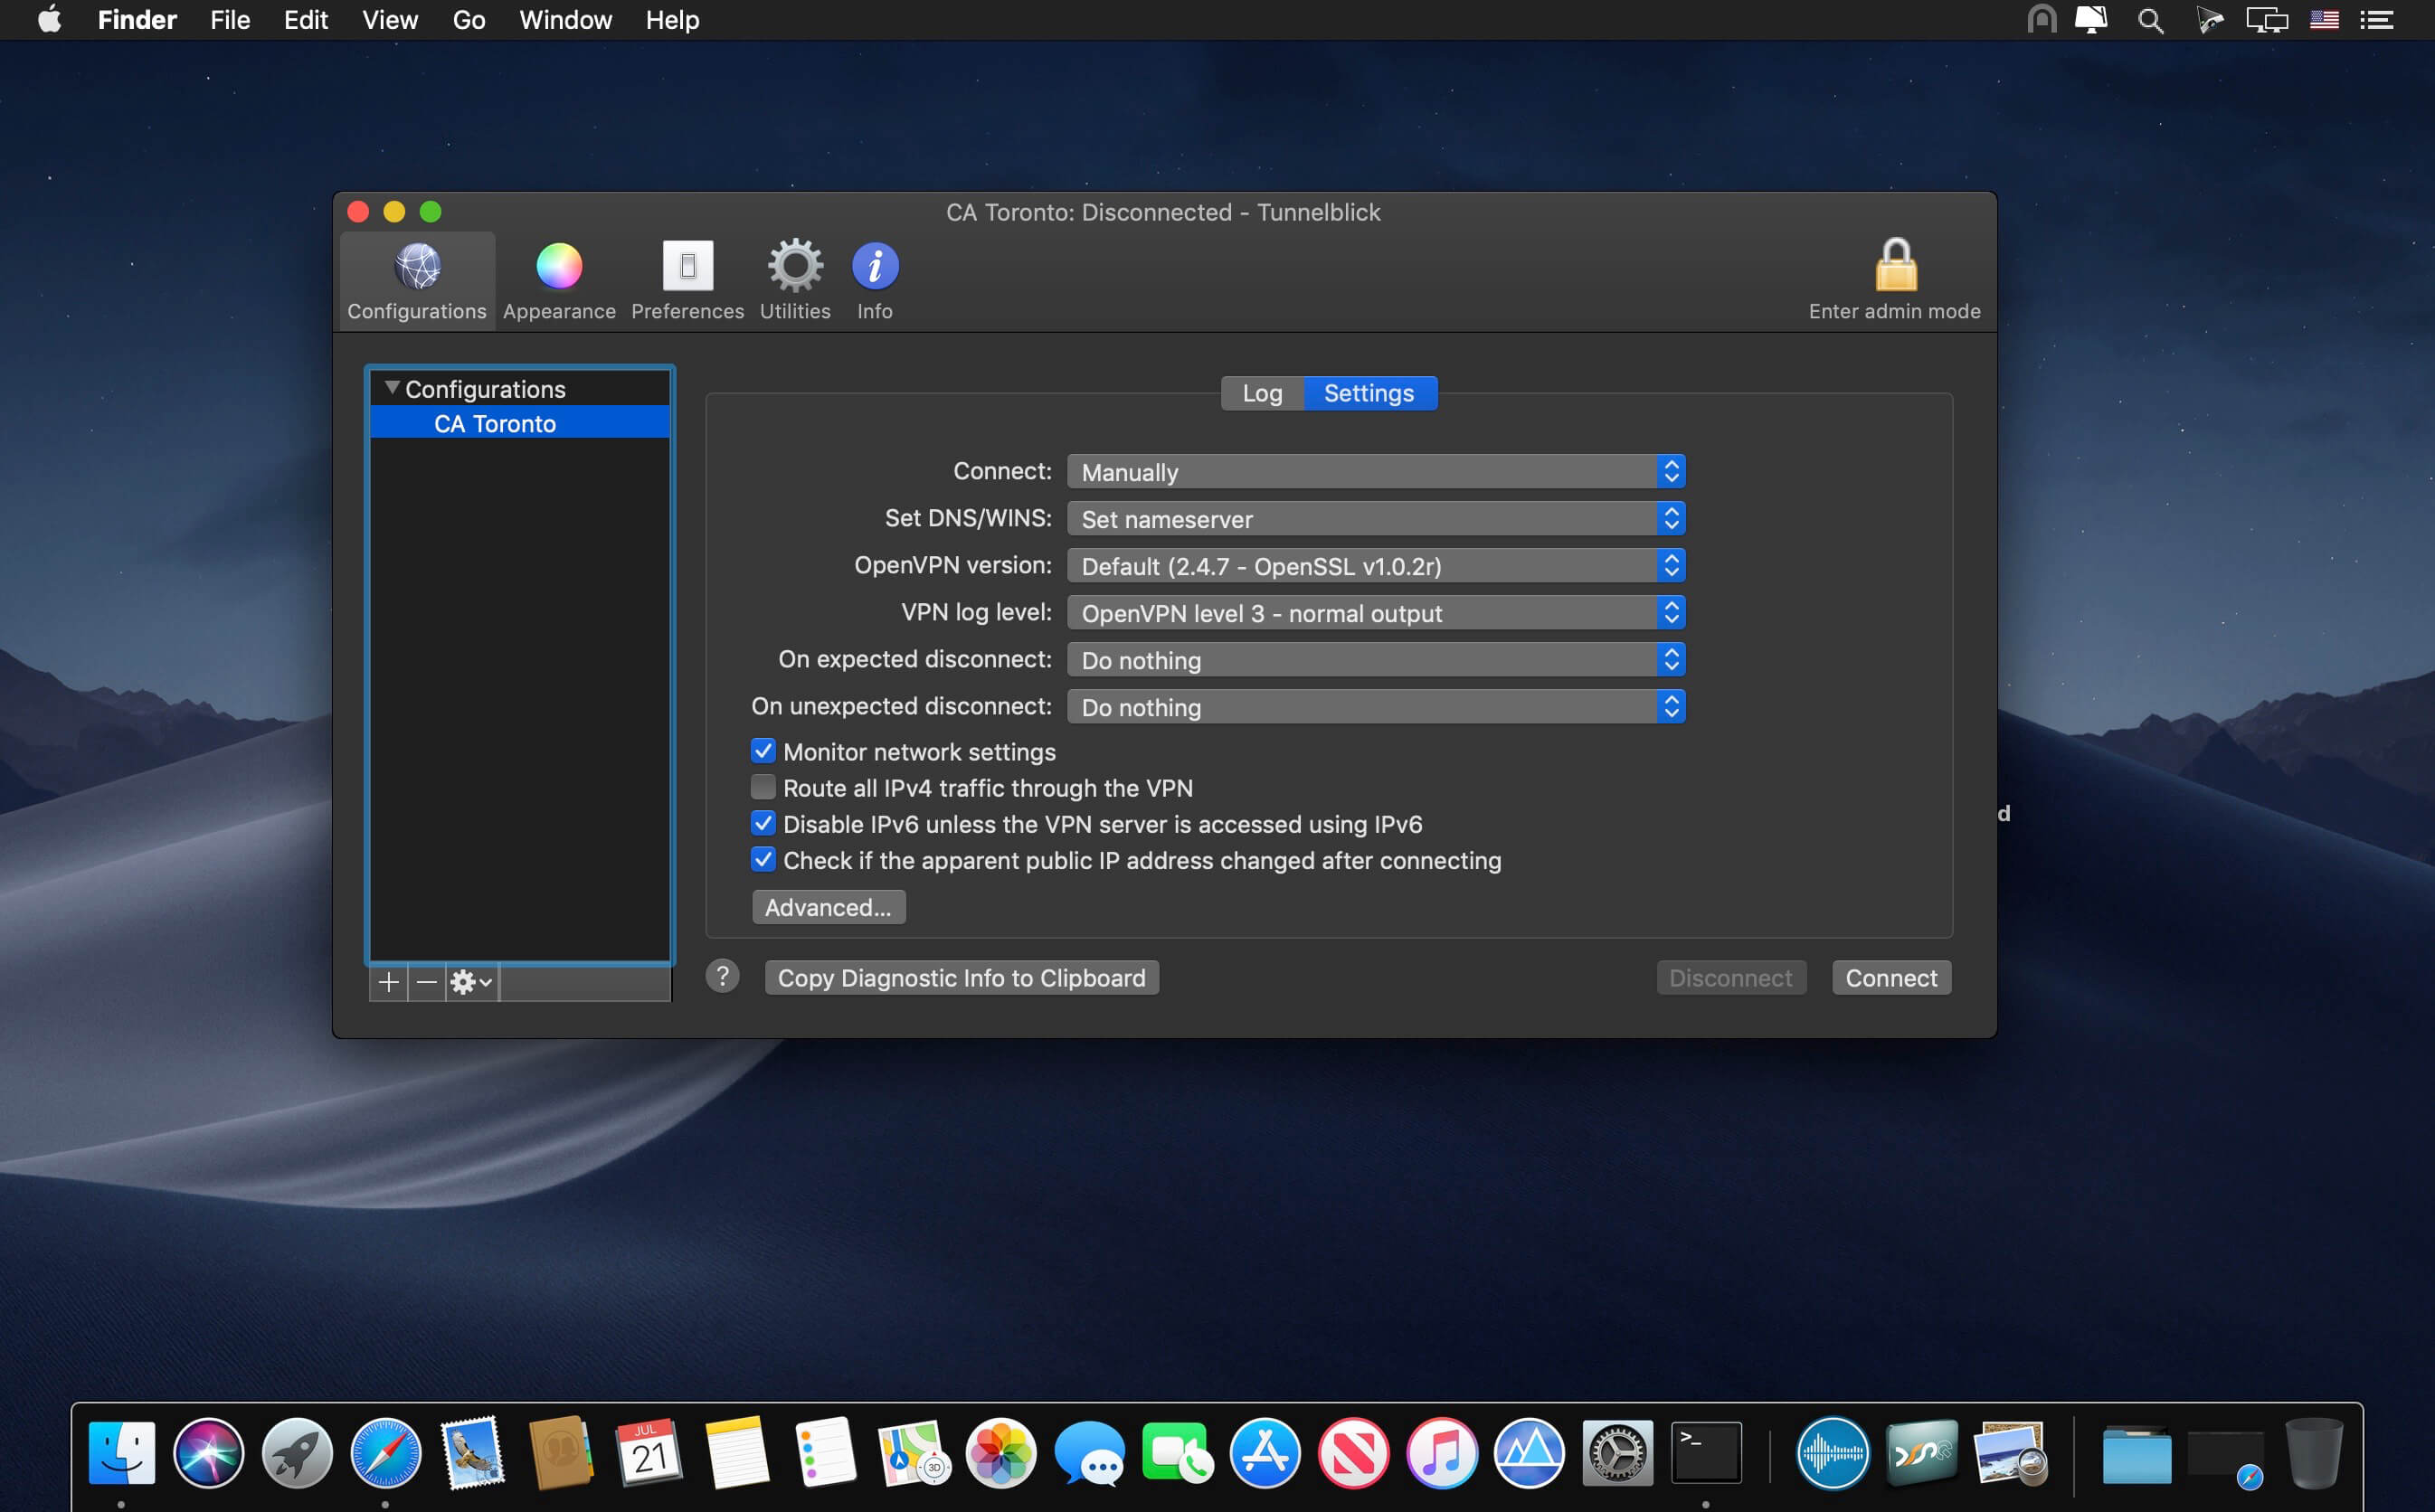Screen dimensions: 2435x1512
Task: Open Terminal from the Dock
Action: tap(1706, 1452)
